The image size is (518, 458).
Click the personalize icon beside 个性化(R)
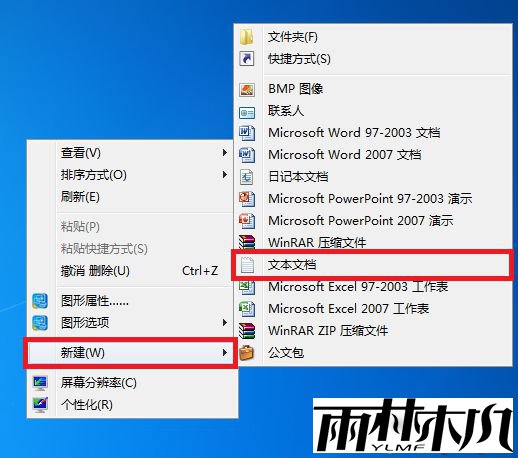[x=40, y=405]
